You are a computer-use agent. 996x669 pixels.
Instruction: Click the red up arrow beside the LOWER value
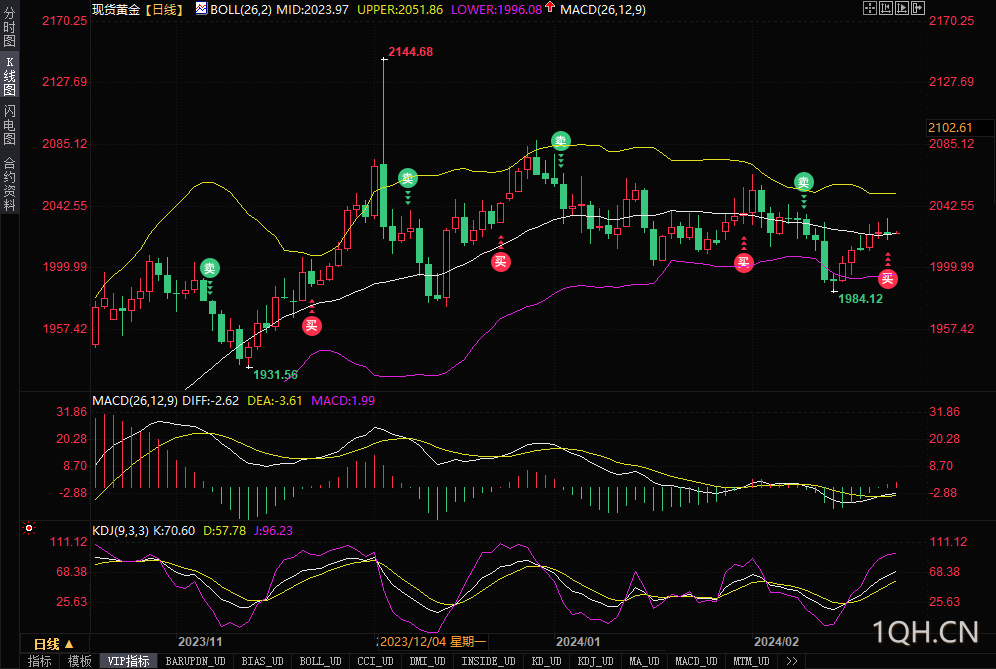point(549,8)
